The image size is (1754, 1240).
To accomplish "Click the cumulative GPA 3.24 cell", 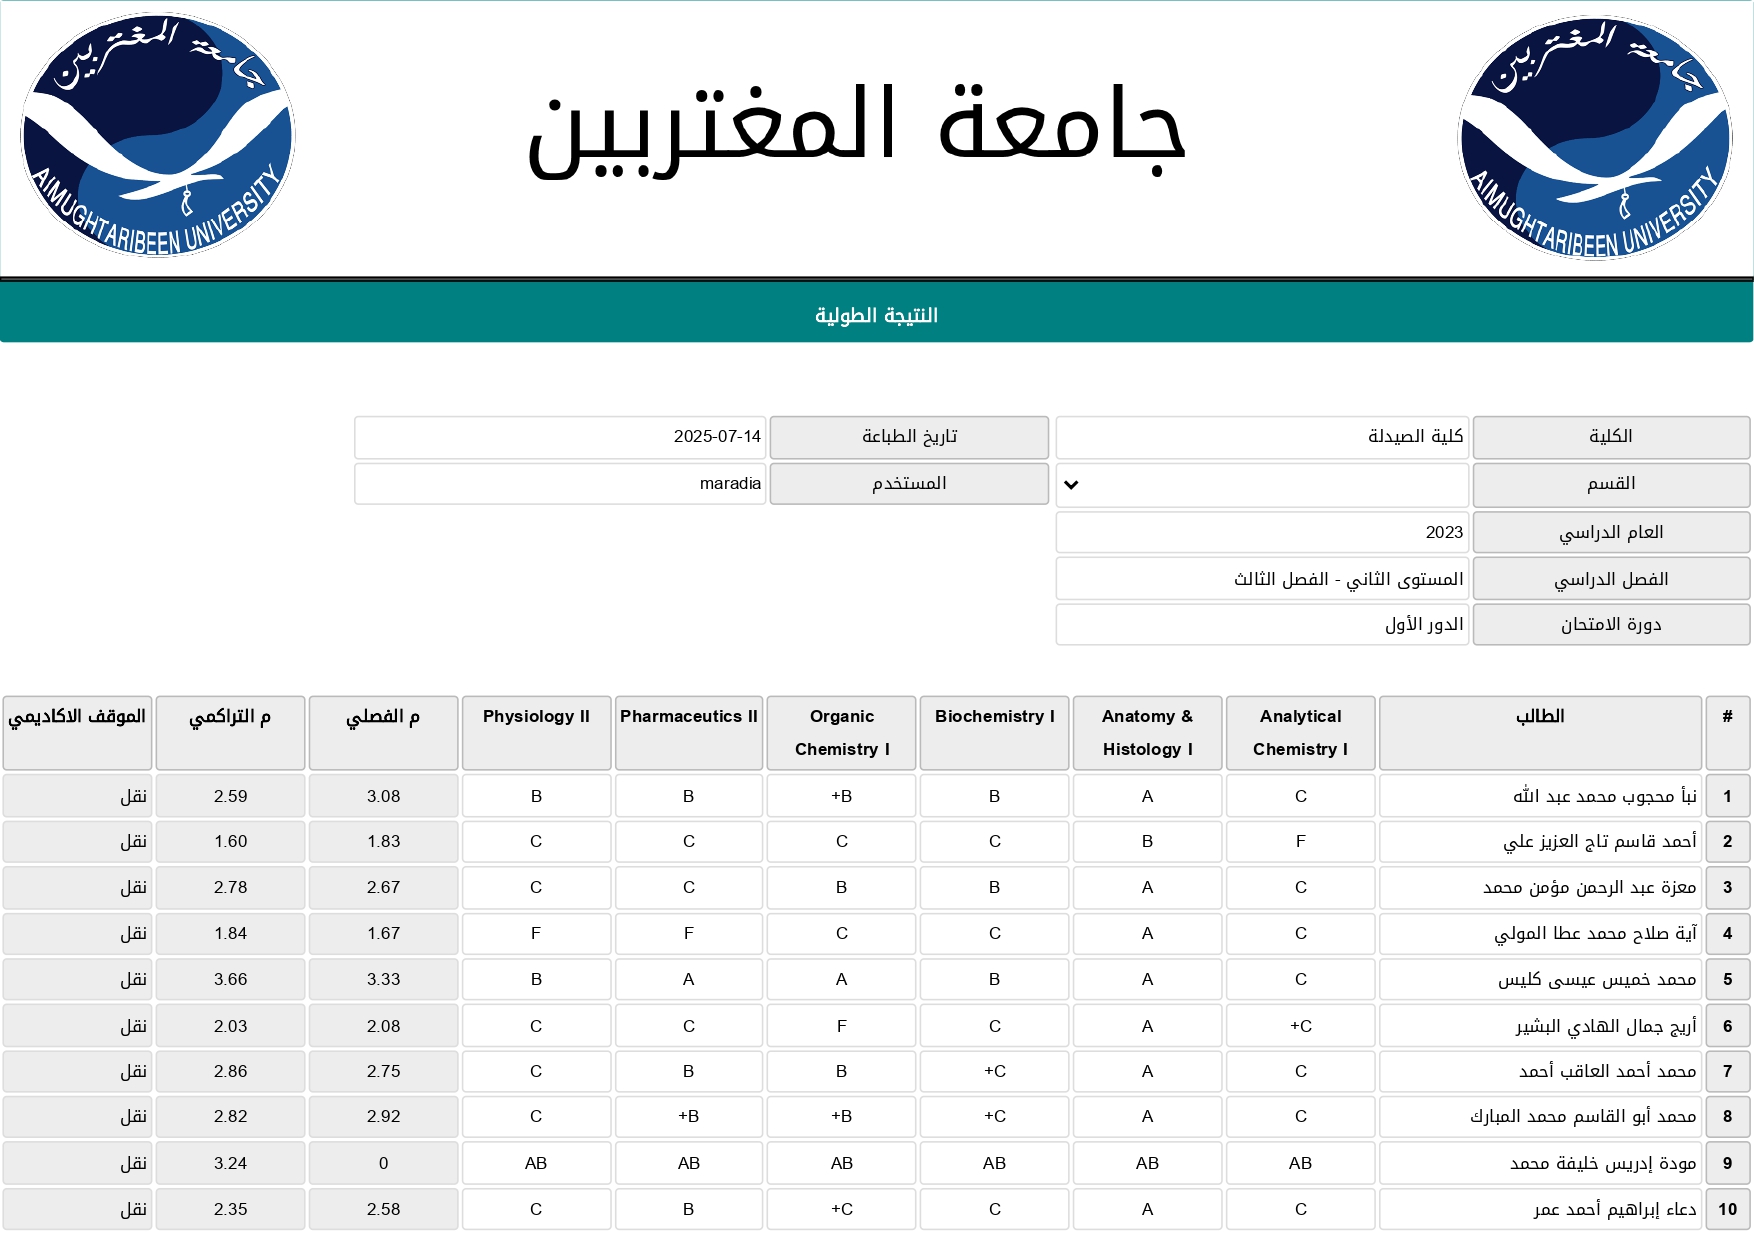I will pos(230,1163).
